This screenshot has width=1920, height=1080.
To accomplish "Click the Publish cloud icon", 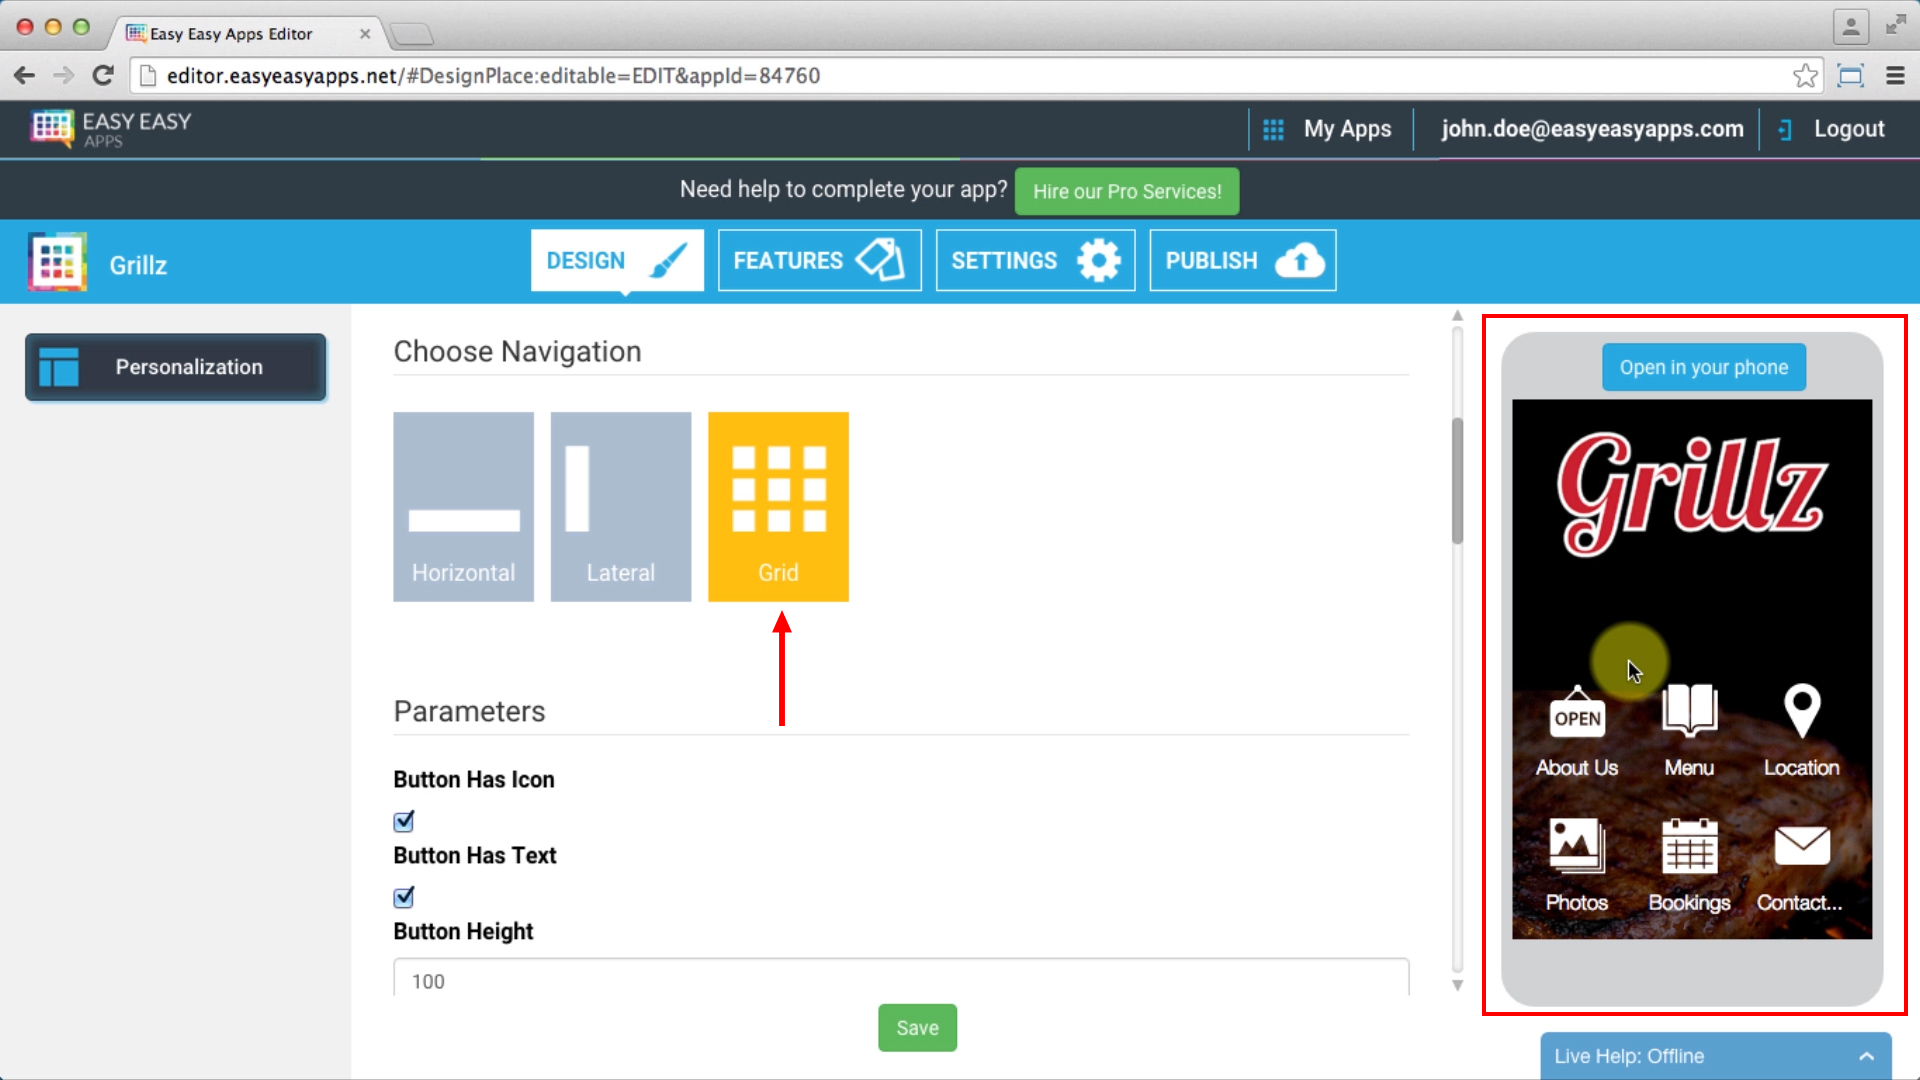I will [x=1298, y=261].
